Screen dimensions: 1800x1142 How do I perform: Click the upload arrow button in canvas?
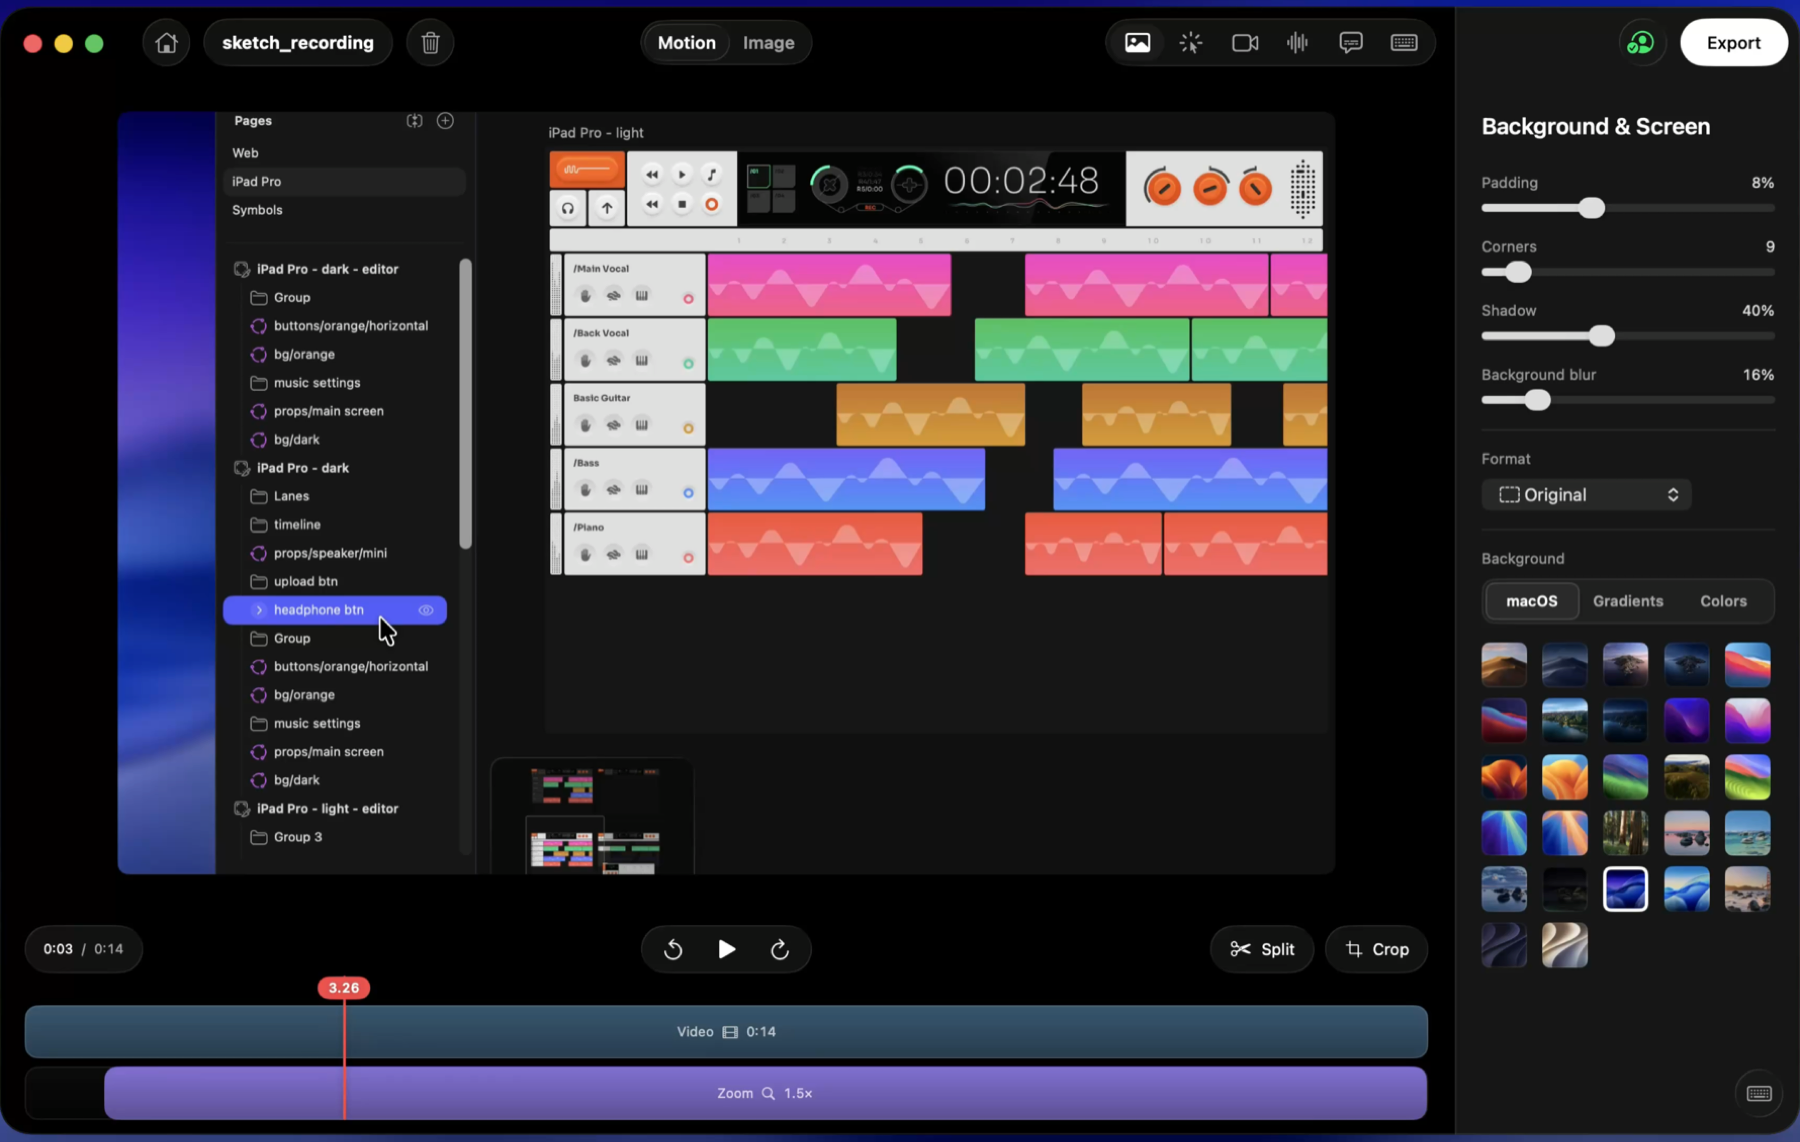tap(606, 208)
